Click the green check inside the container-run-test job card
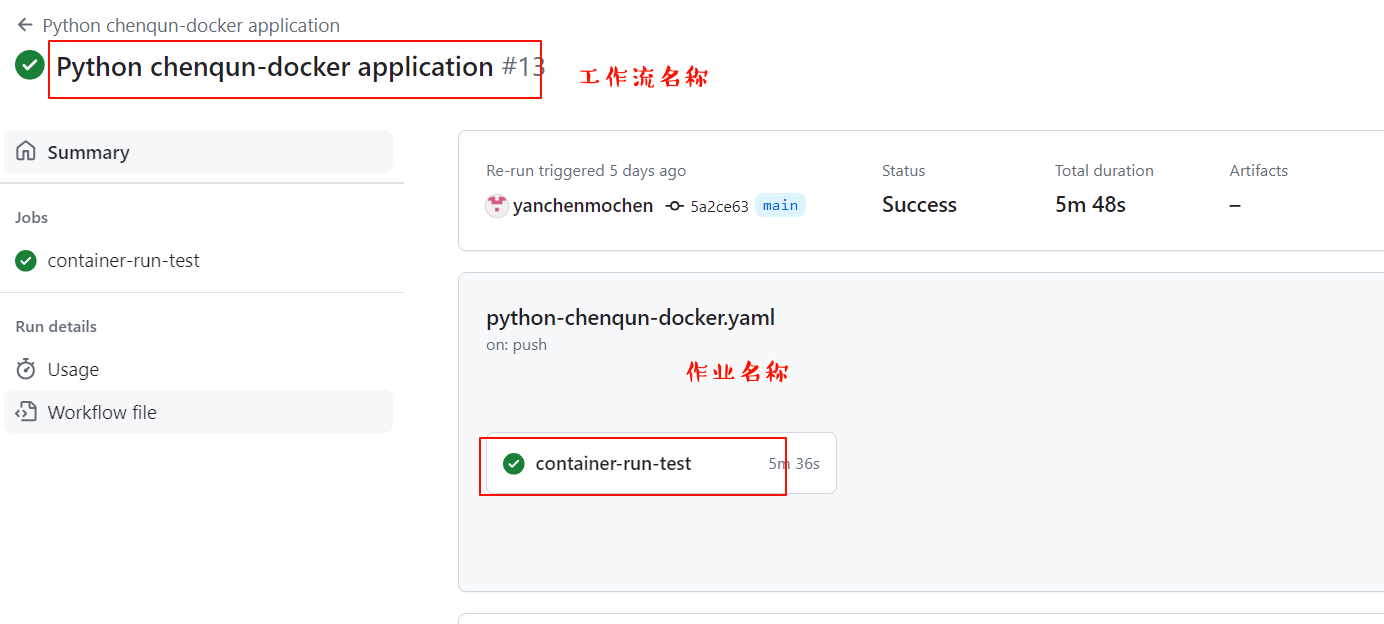1384x624 pixels. pyautogui.click(x=514, y=464)
